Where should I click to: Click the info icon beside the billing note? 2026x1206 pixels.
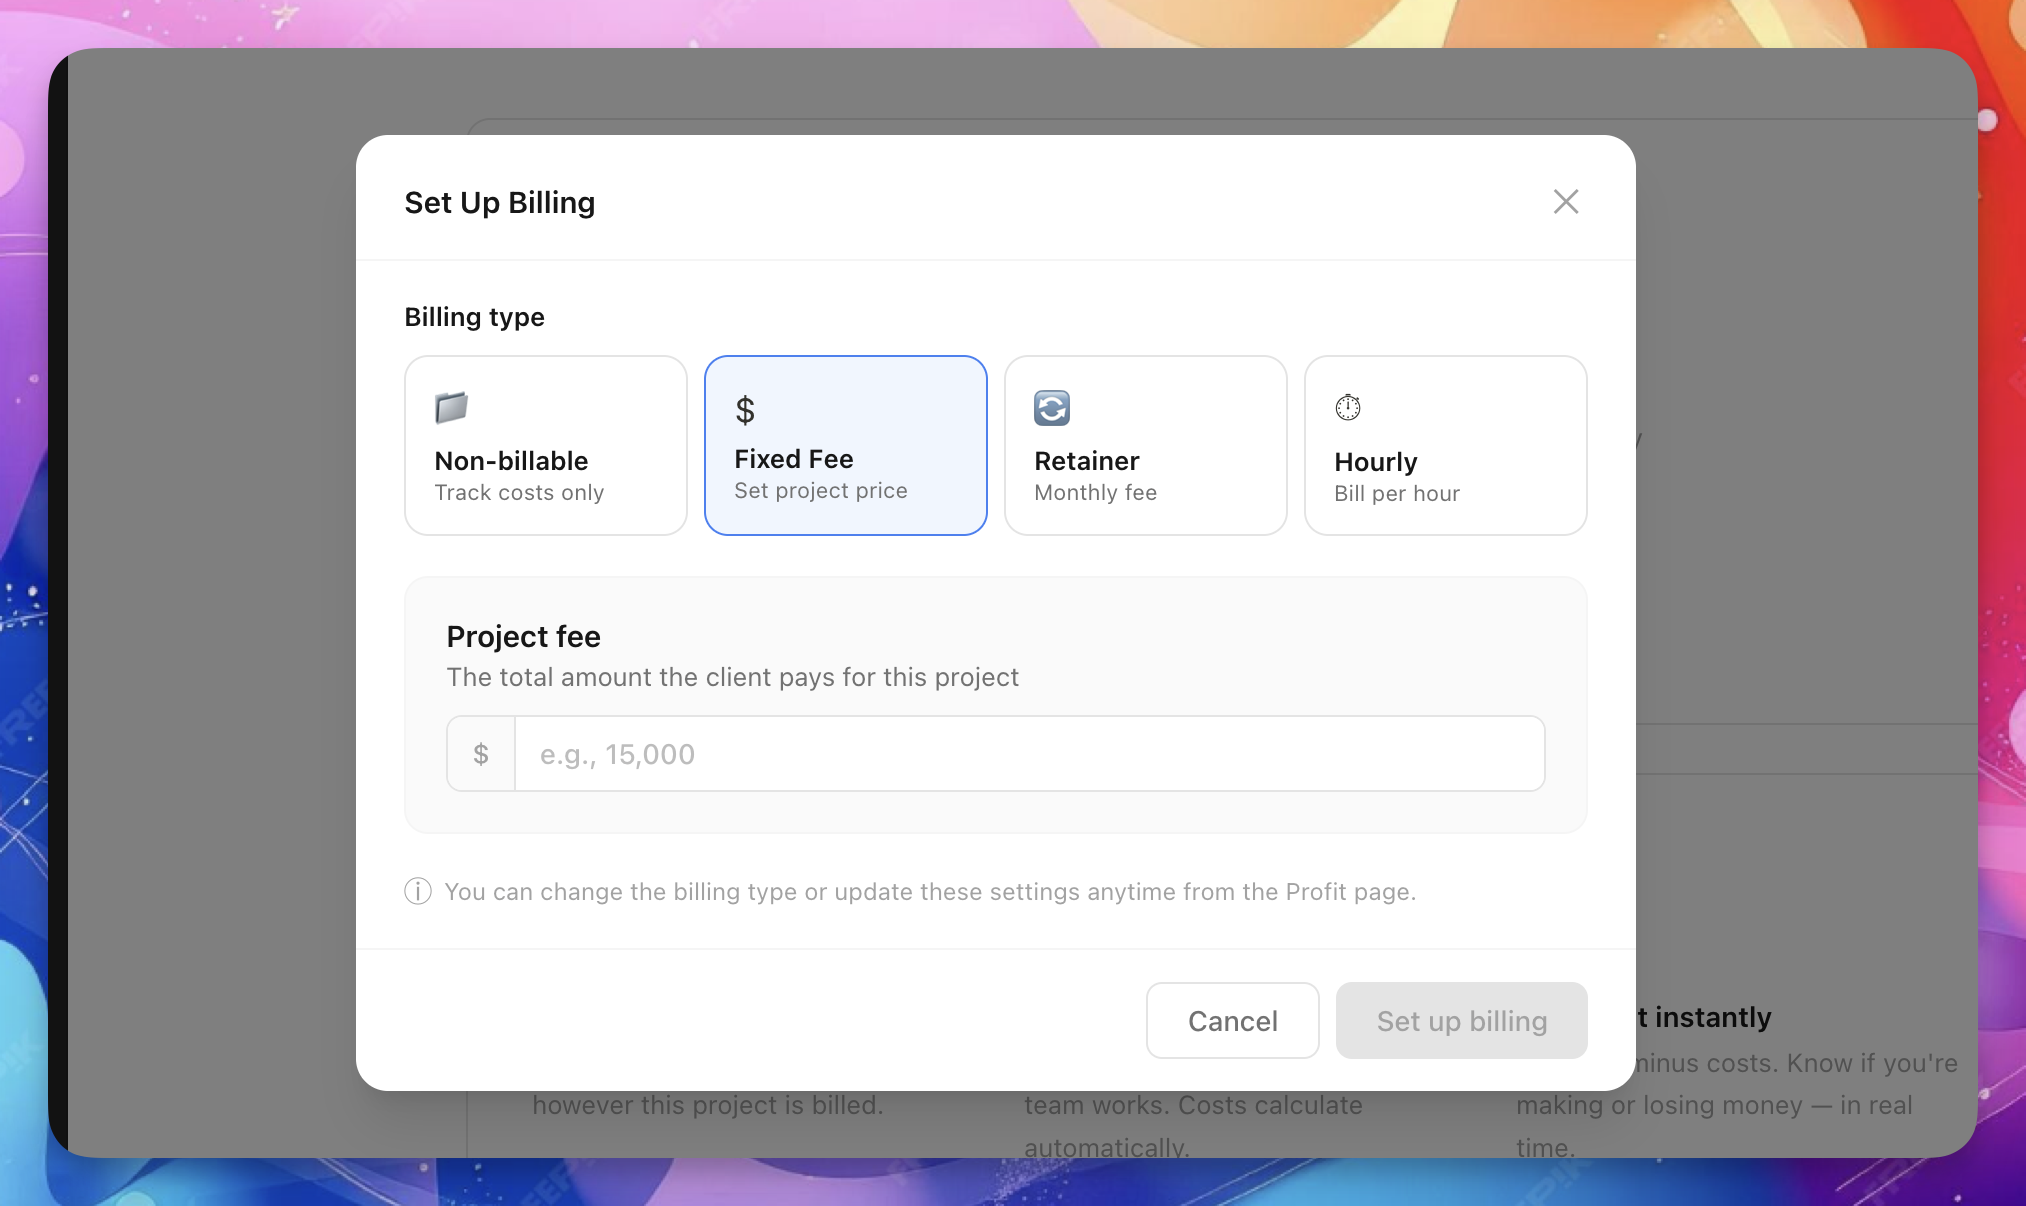pyautogui.click(x=418, y=891)
